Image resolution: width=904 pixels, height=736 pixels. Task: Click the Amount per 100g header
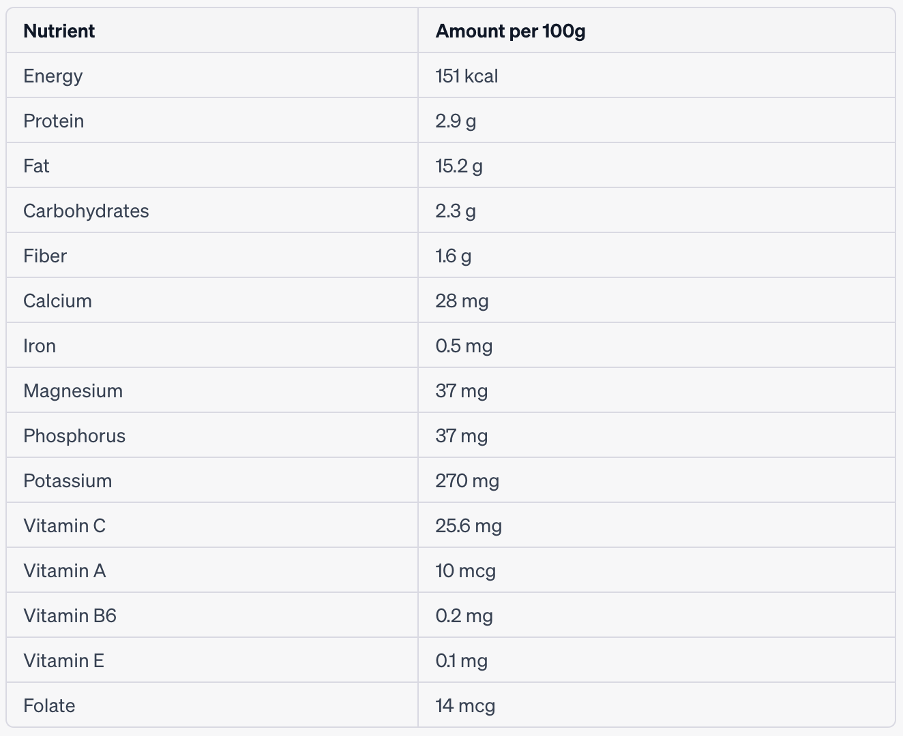tap(510, 31)
